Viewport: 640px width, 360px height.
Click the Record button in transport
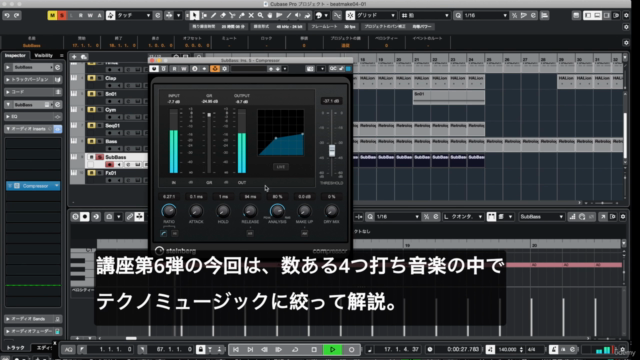[x=351, y=349]
